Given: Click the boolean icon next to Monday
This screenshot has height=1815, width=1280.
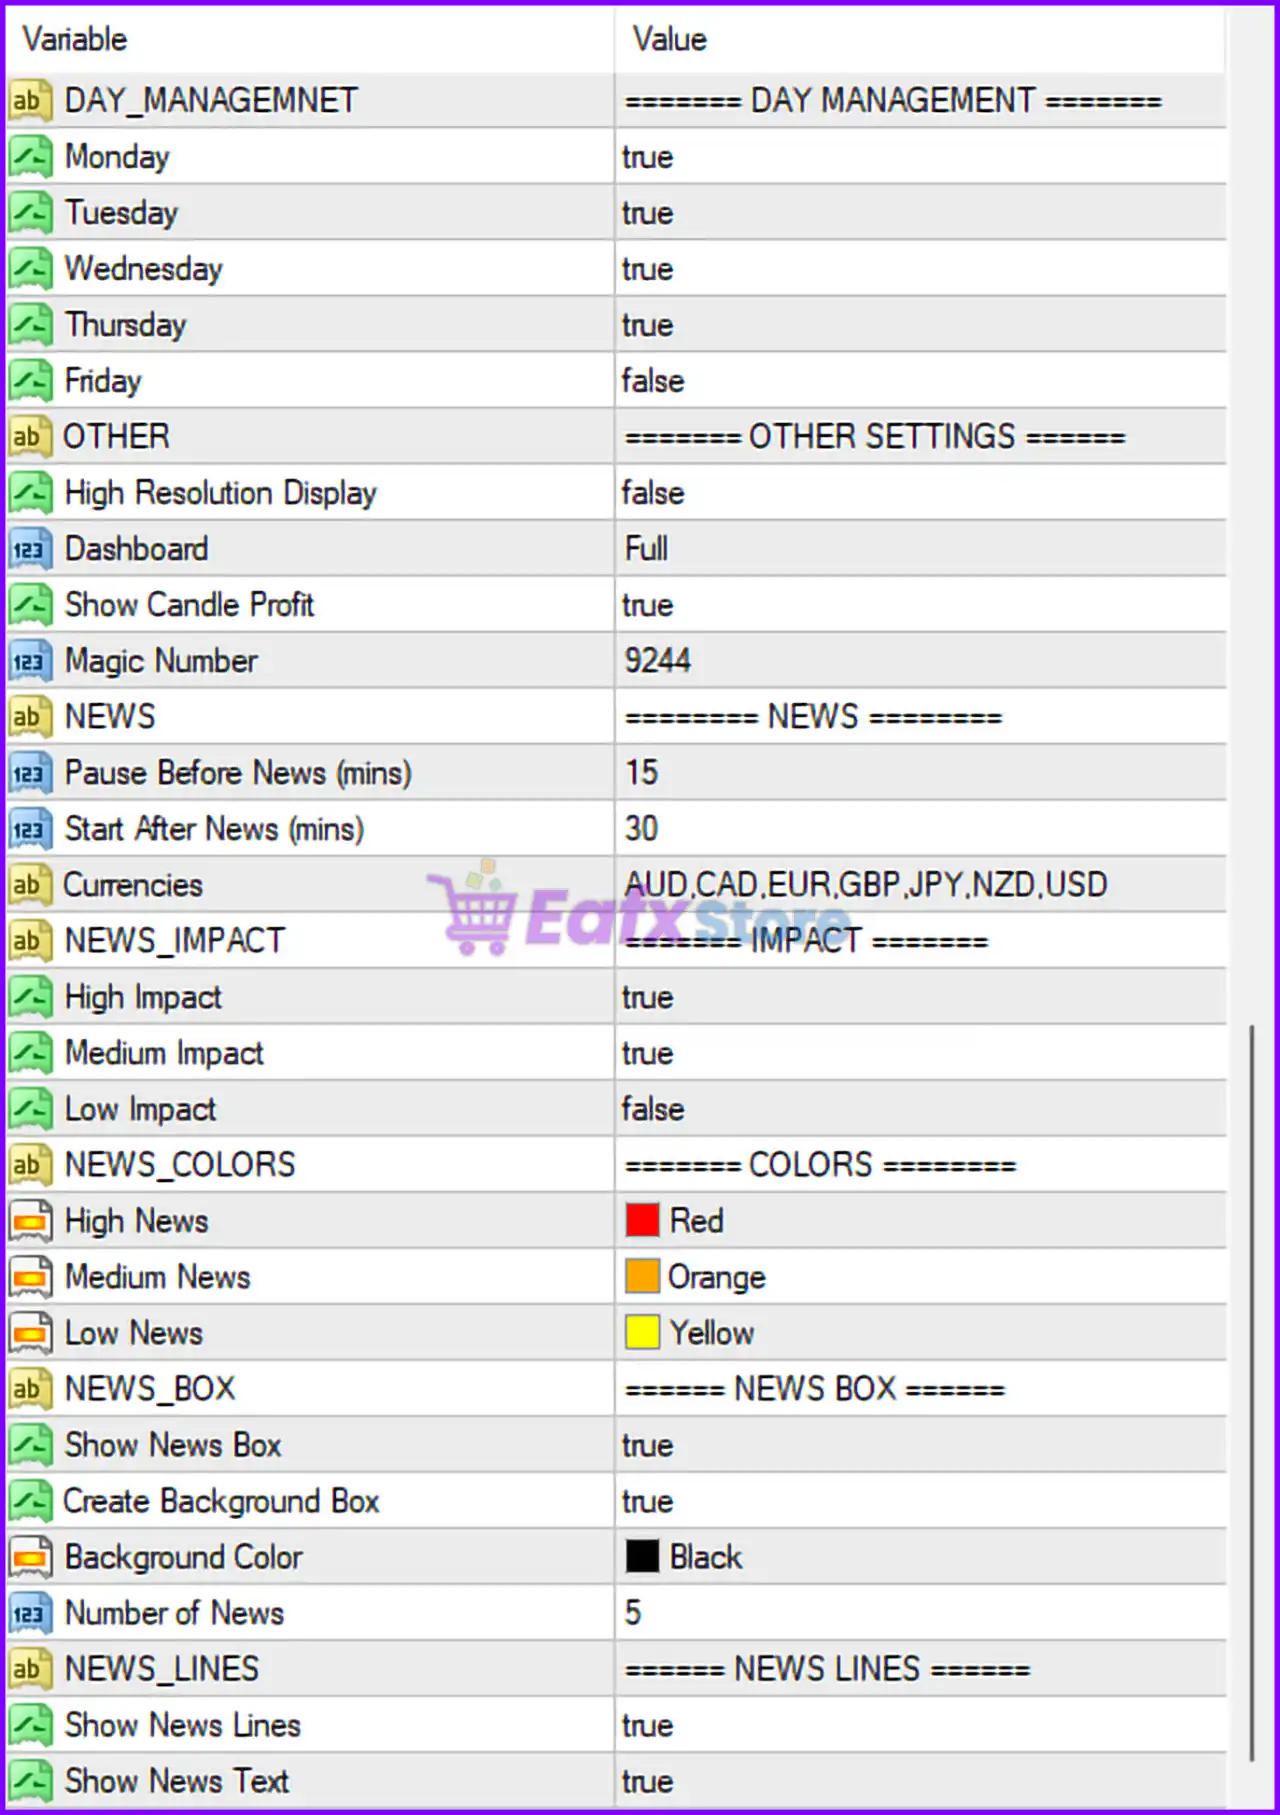Looking at the screenshot, I should click(x=30, y=156).
